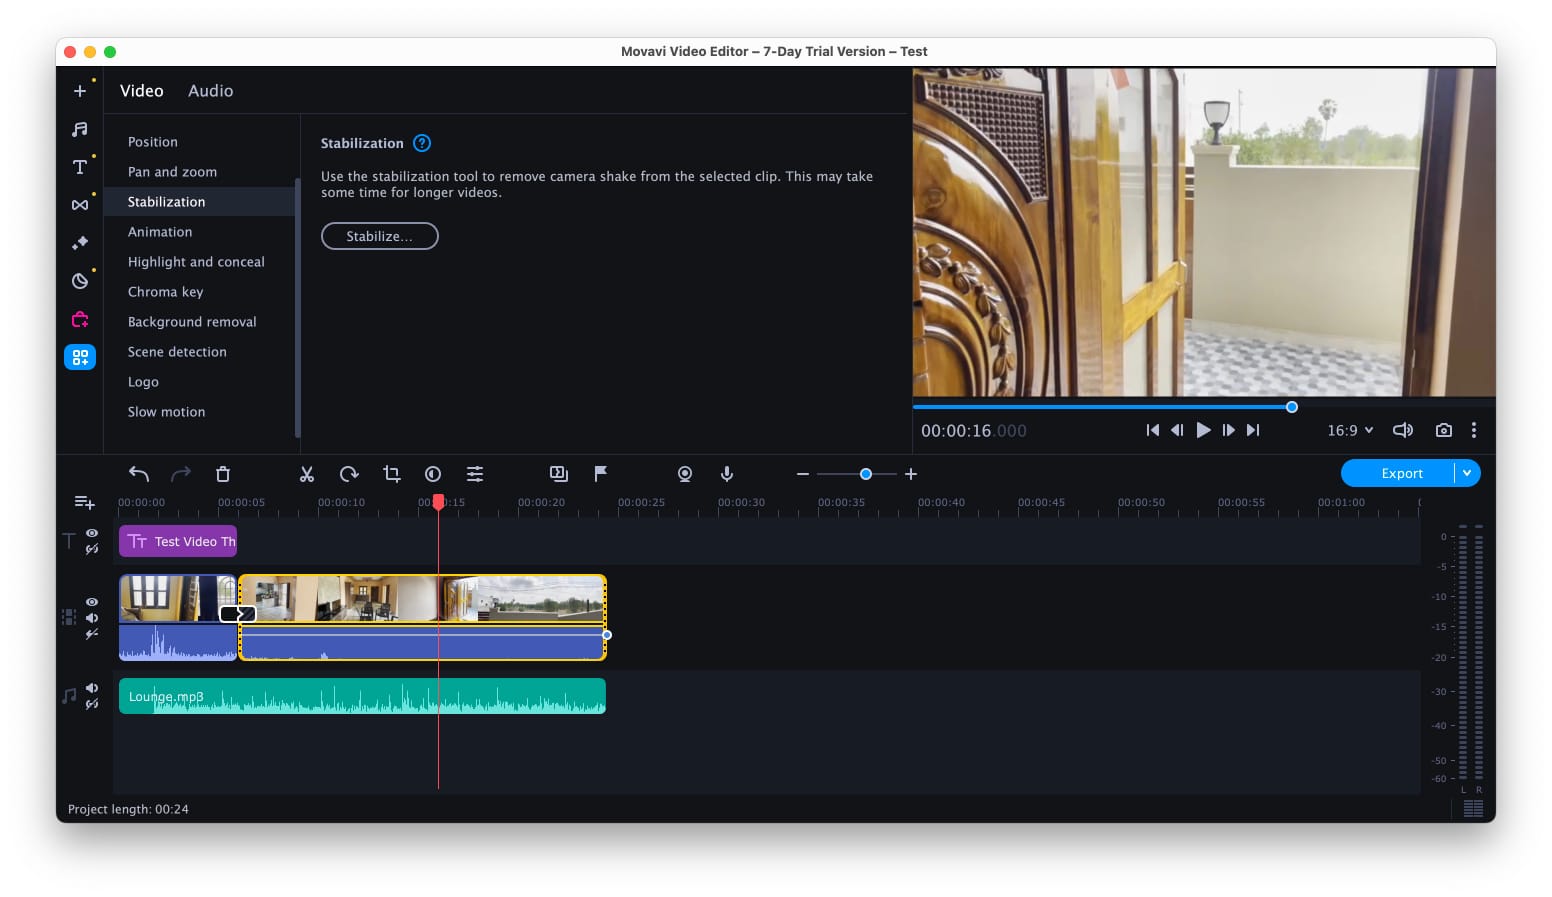Toggle audio track link icon
Image resolution: width=1552 pixels, height=897 pixels.
92,704
